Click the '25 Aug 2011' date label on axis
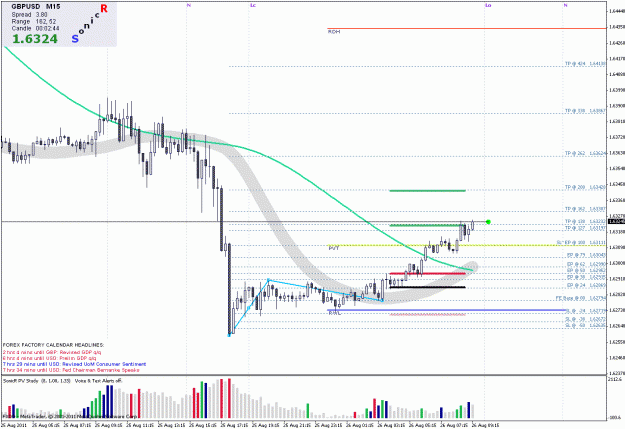625x429 pixels. [14, 425]
